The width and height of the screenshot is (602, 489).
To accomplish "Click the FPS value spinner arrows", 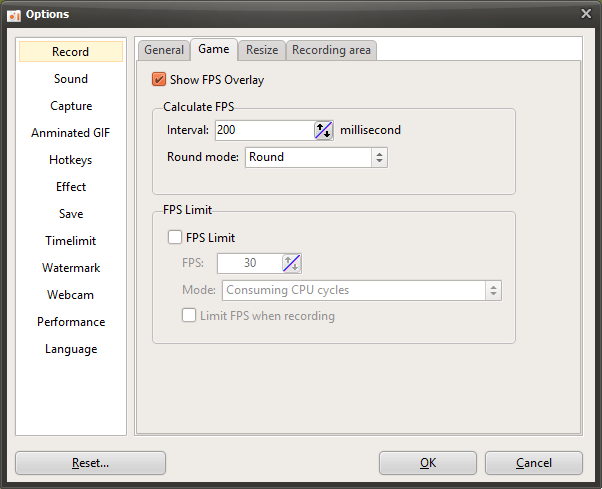I will tap(291, 263).
